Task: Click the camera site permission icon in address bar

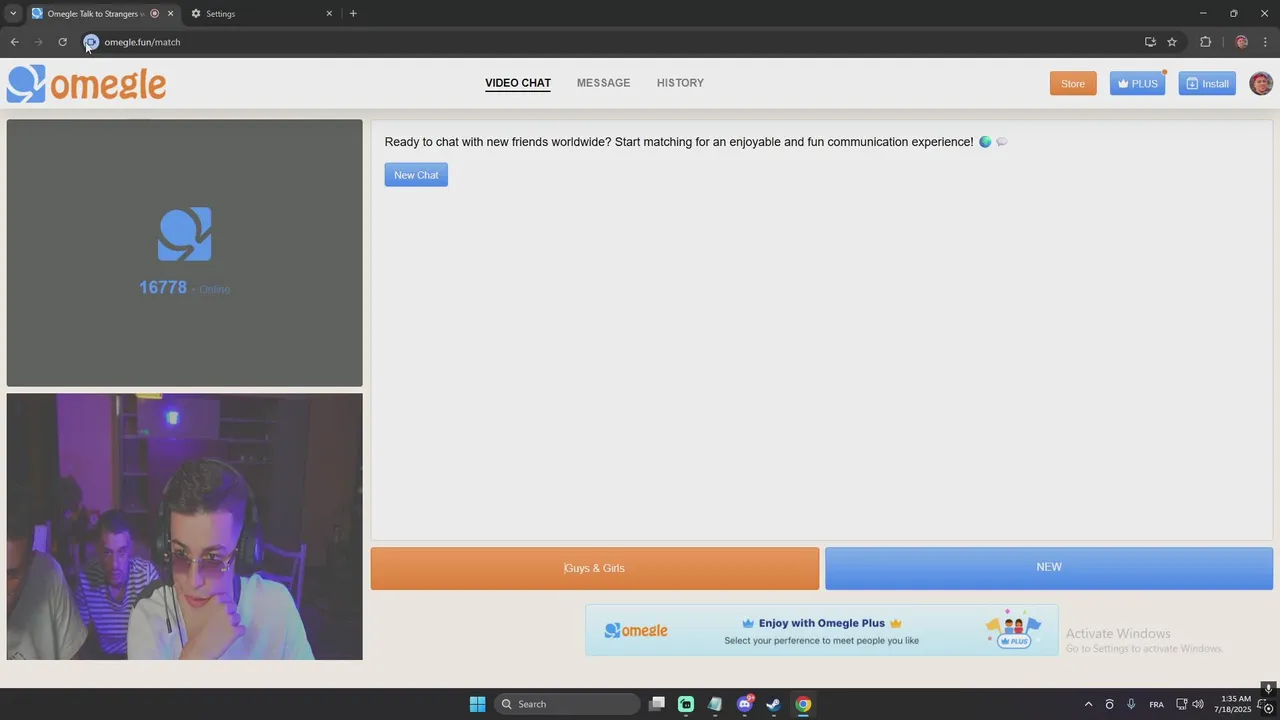Action: (x=91, y=42)
